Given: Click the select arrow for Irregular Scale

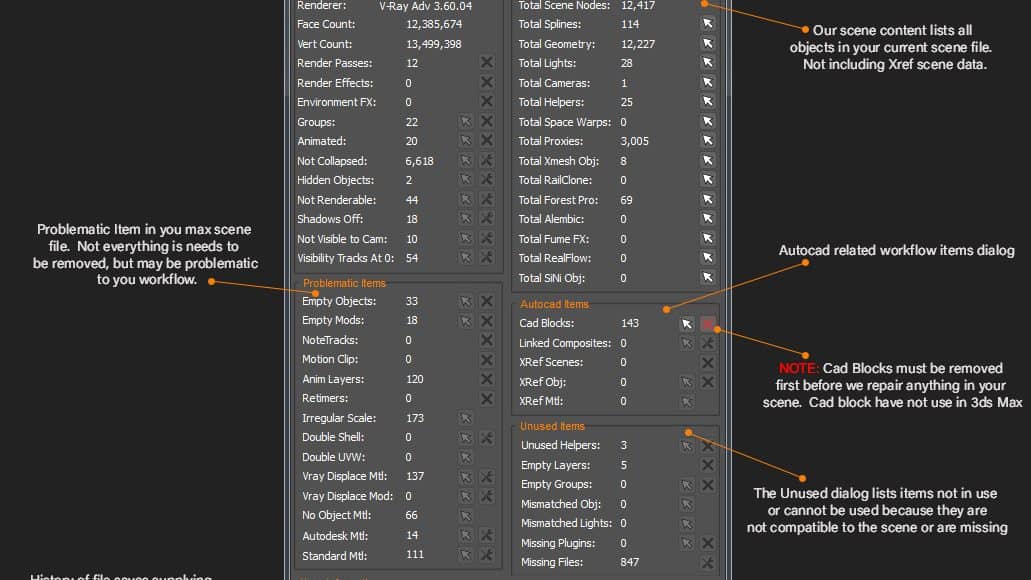Looking at the screenshot, I should (465, 418).
